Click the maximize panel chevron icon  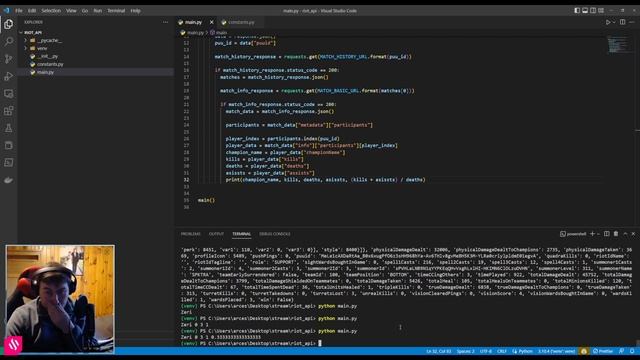coord(625,234)
